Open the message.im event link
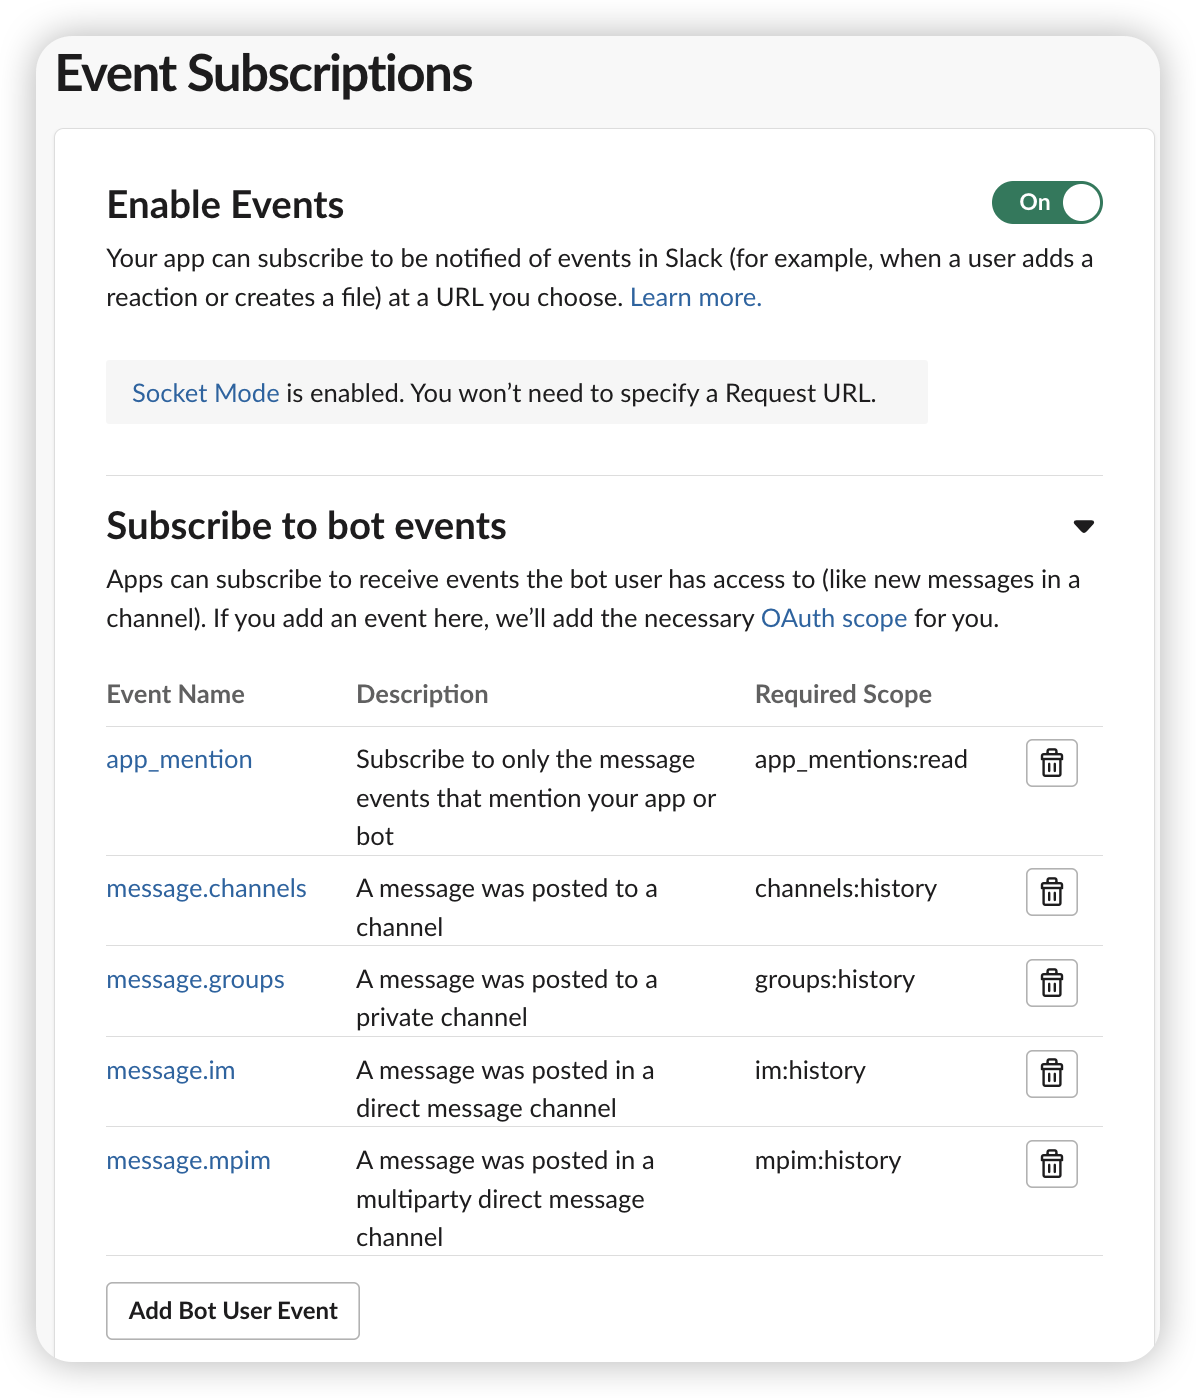 tap(170, 1070)
